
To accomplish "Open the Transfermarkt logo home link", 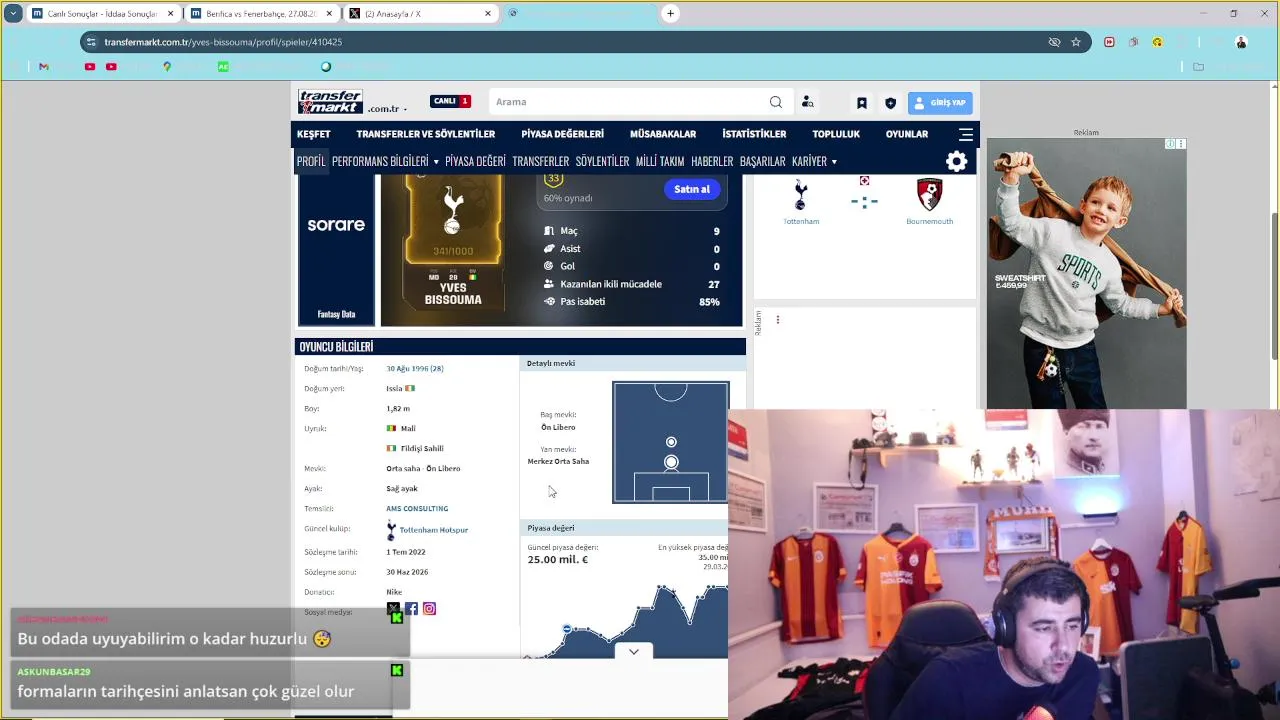I will coord(330,102).
